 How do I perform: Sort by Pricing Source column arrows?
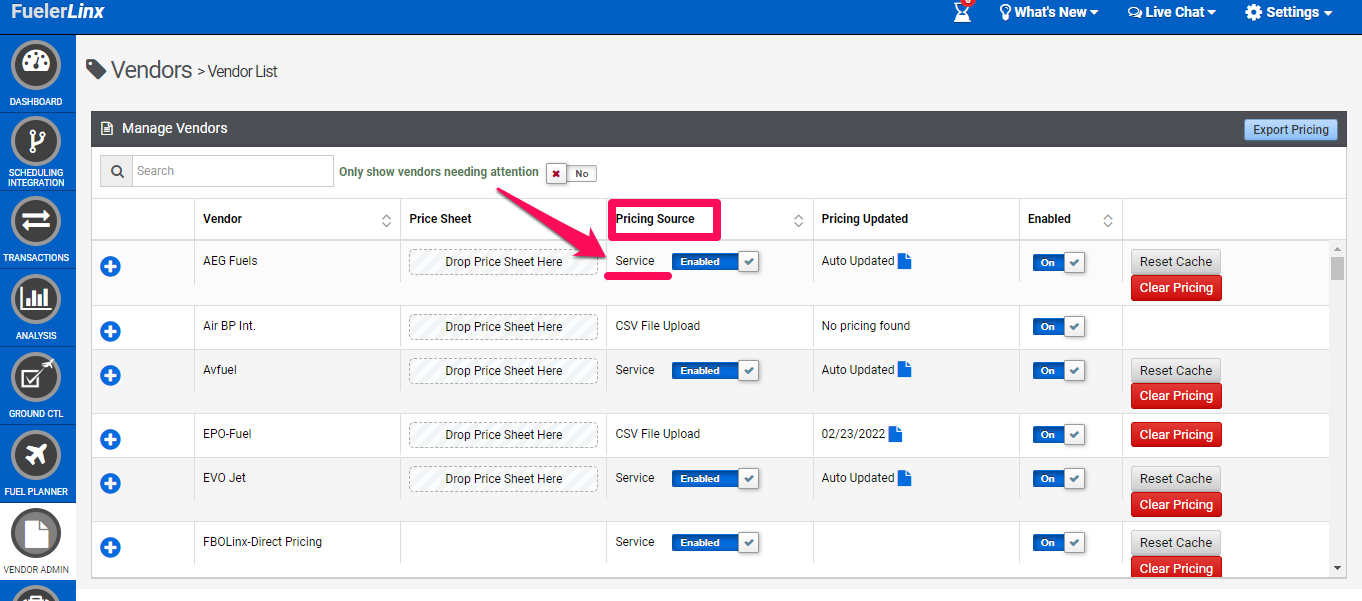click(x=799, y=220)
